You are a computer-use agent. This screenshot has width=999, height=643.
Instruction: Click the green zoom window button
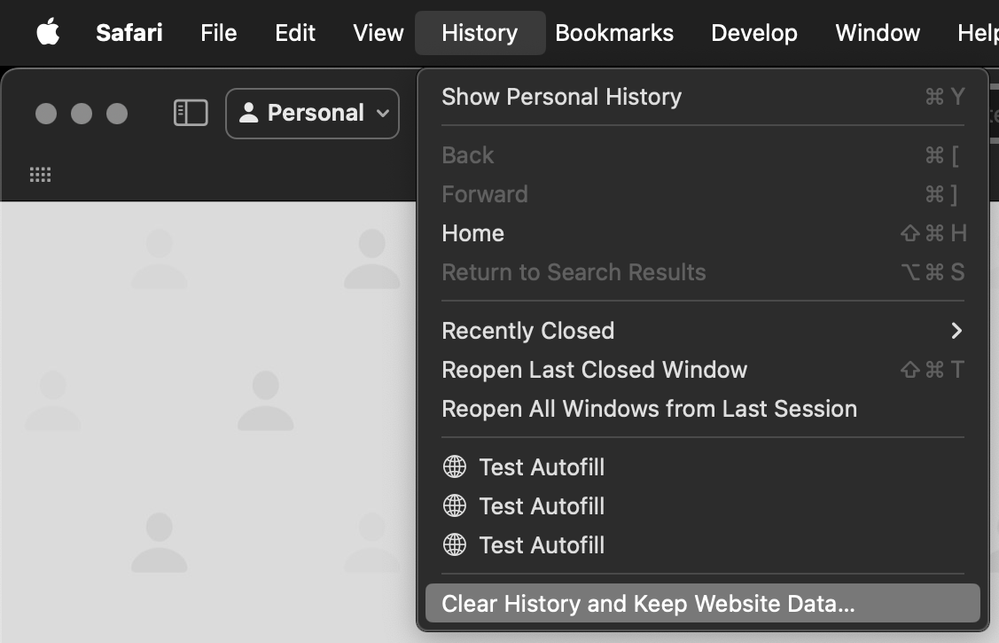(x=117, y=113)
